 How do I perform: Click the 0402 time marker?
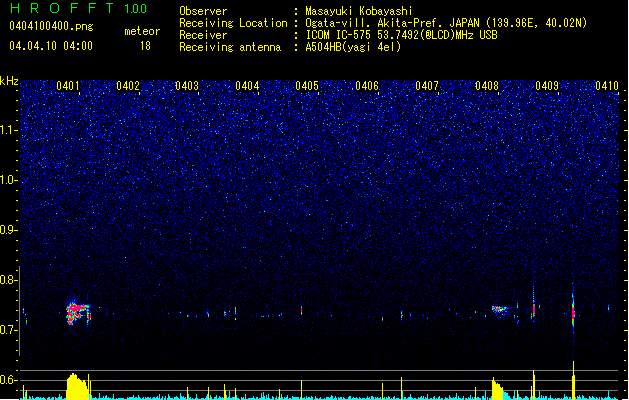pos(128,86)
